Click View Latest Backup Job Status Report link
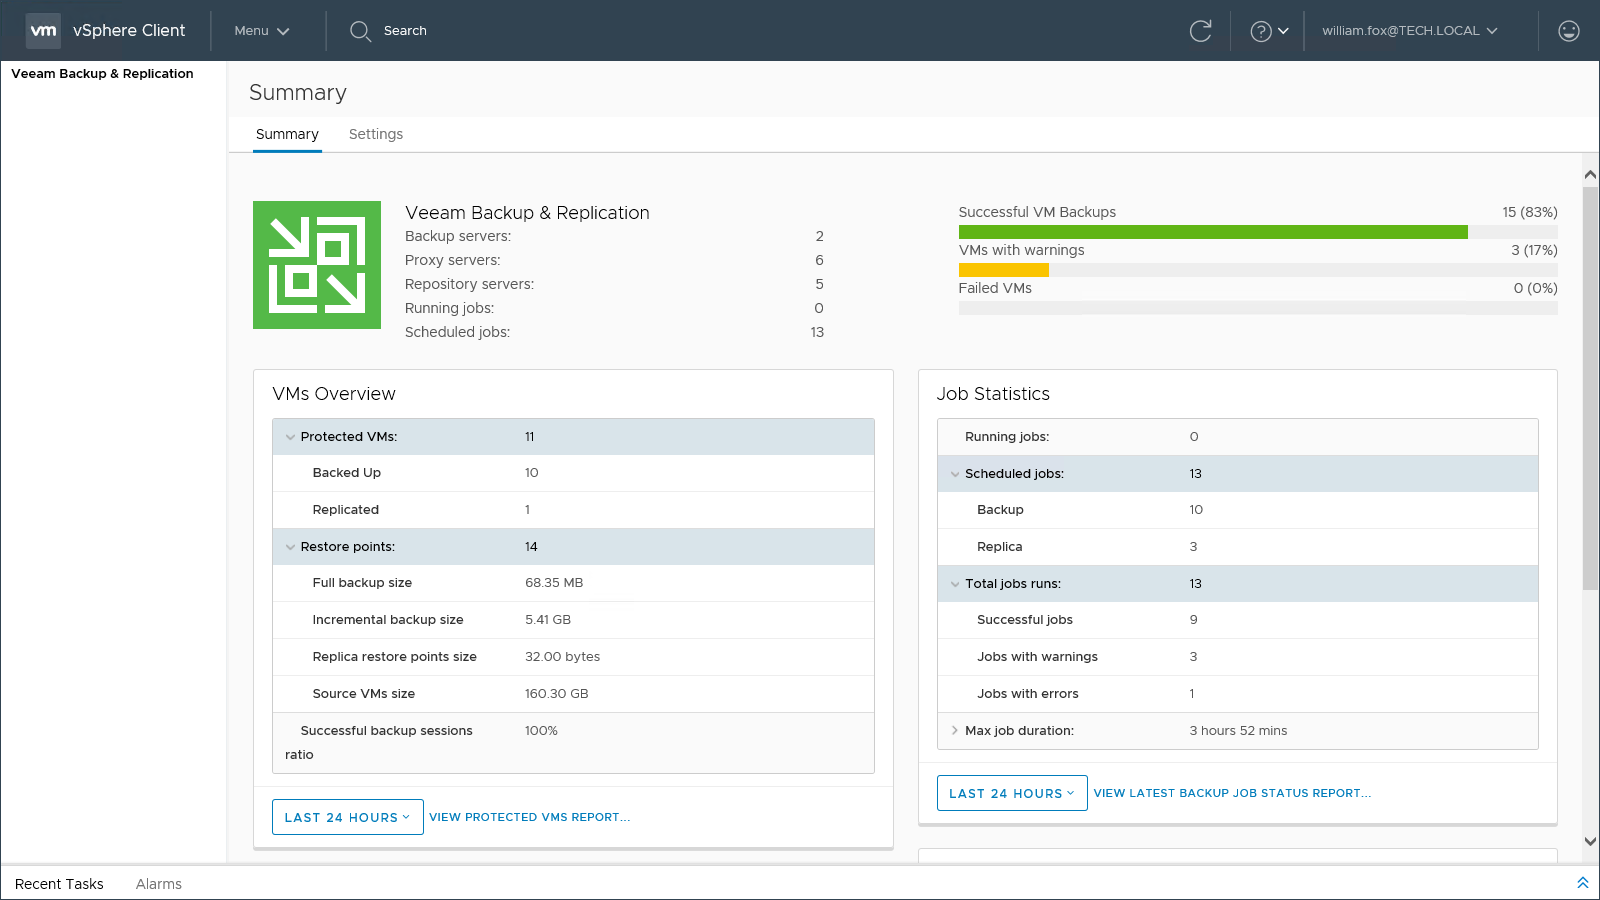 tap(1232, 793)
